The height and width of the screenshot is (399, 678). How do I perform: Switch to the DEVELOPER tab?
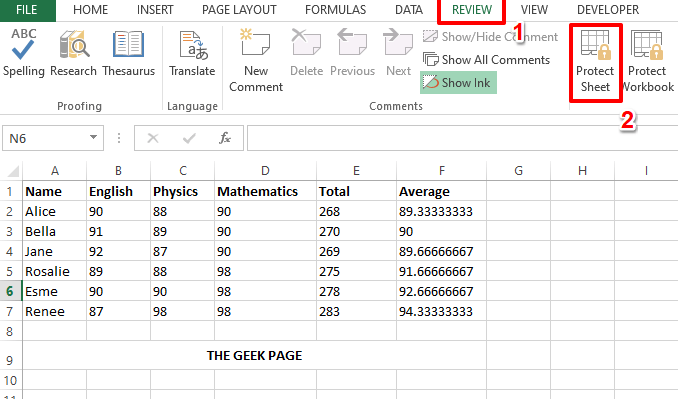click(x=608, y=10)
